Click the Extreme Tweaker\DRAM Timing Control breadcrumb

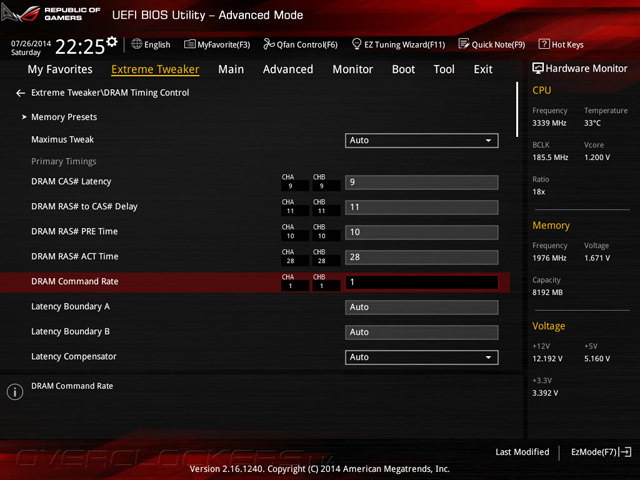(110, 93)
